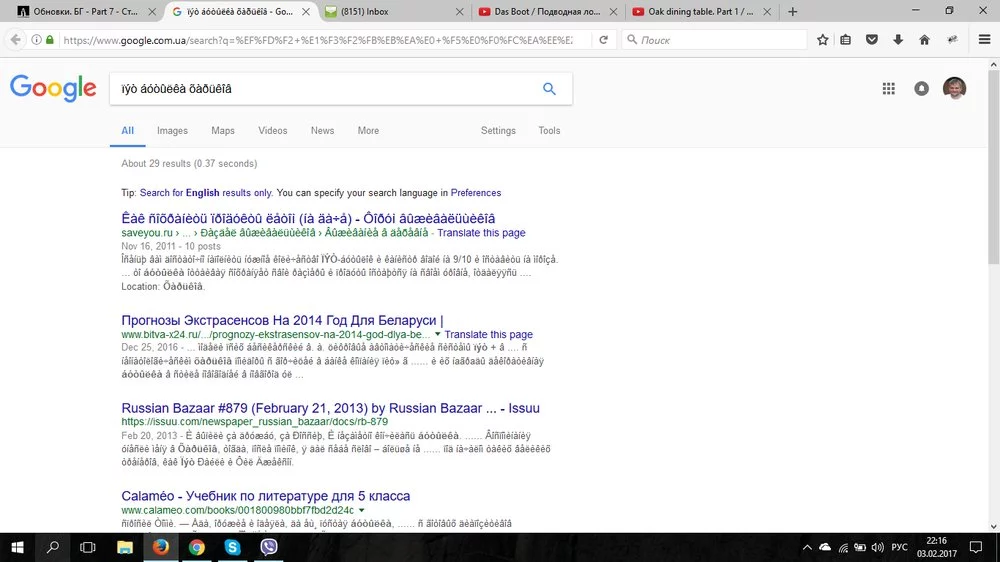The height and width of the screenshot is (562, 1000).
Task: Close the Inbox browser tab
Action: coord(460,11)
